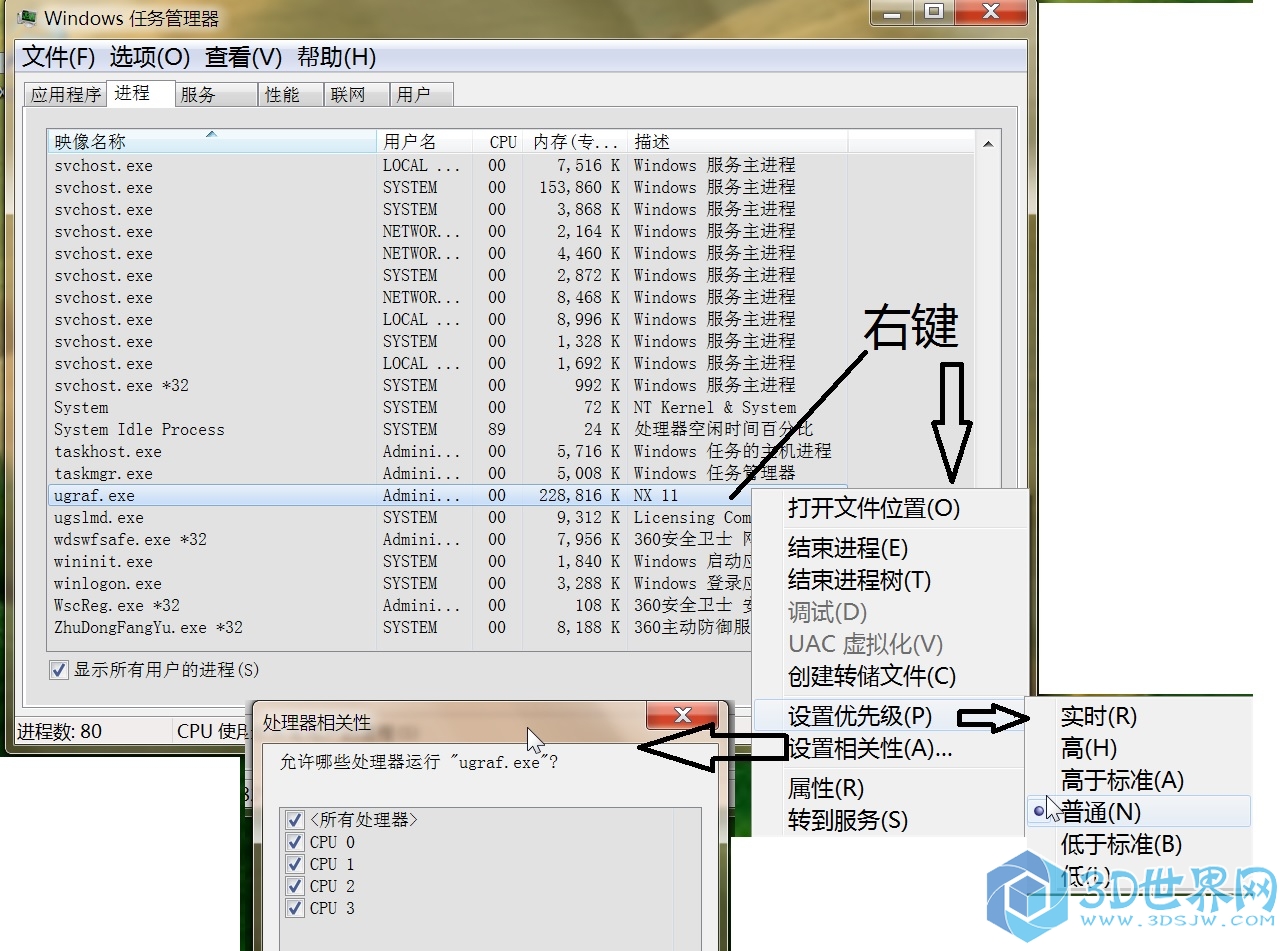Viewport: 1286px width, 951px height.
Task: Close the Windows 任务管理器 window
Action: 990,12
